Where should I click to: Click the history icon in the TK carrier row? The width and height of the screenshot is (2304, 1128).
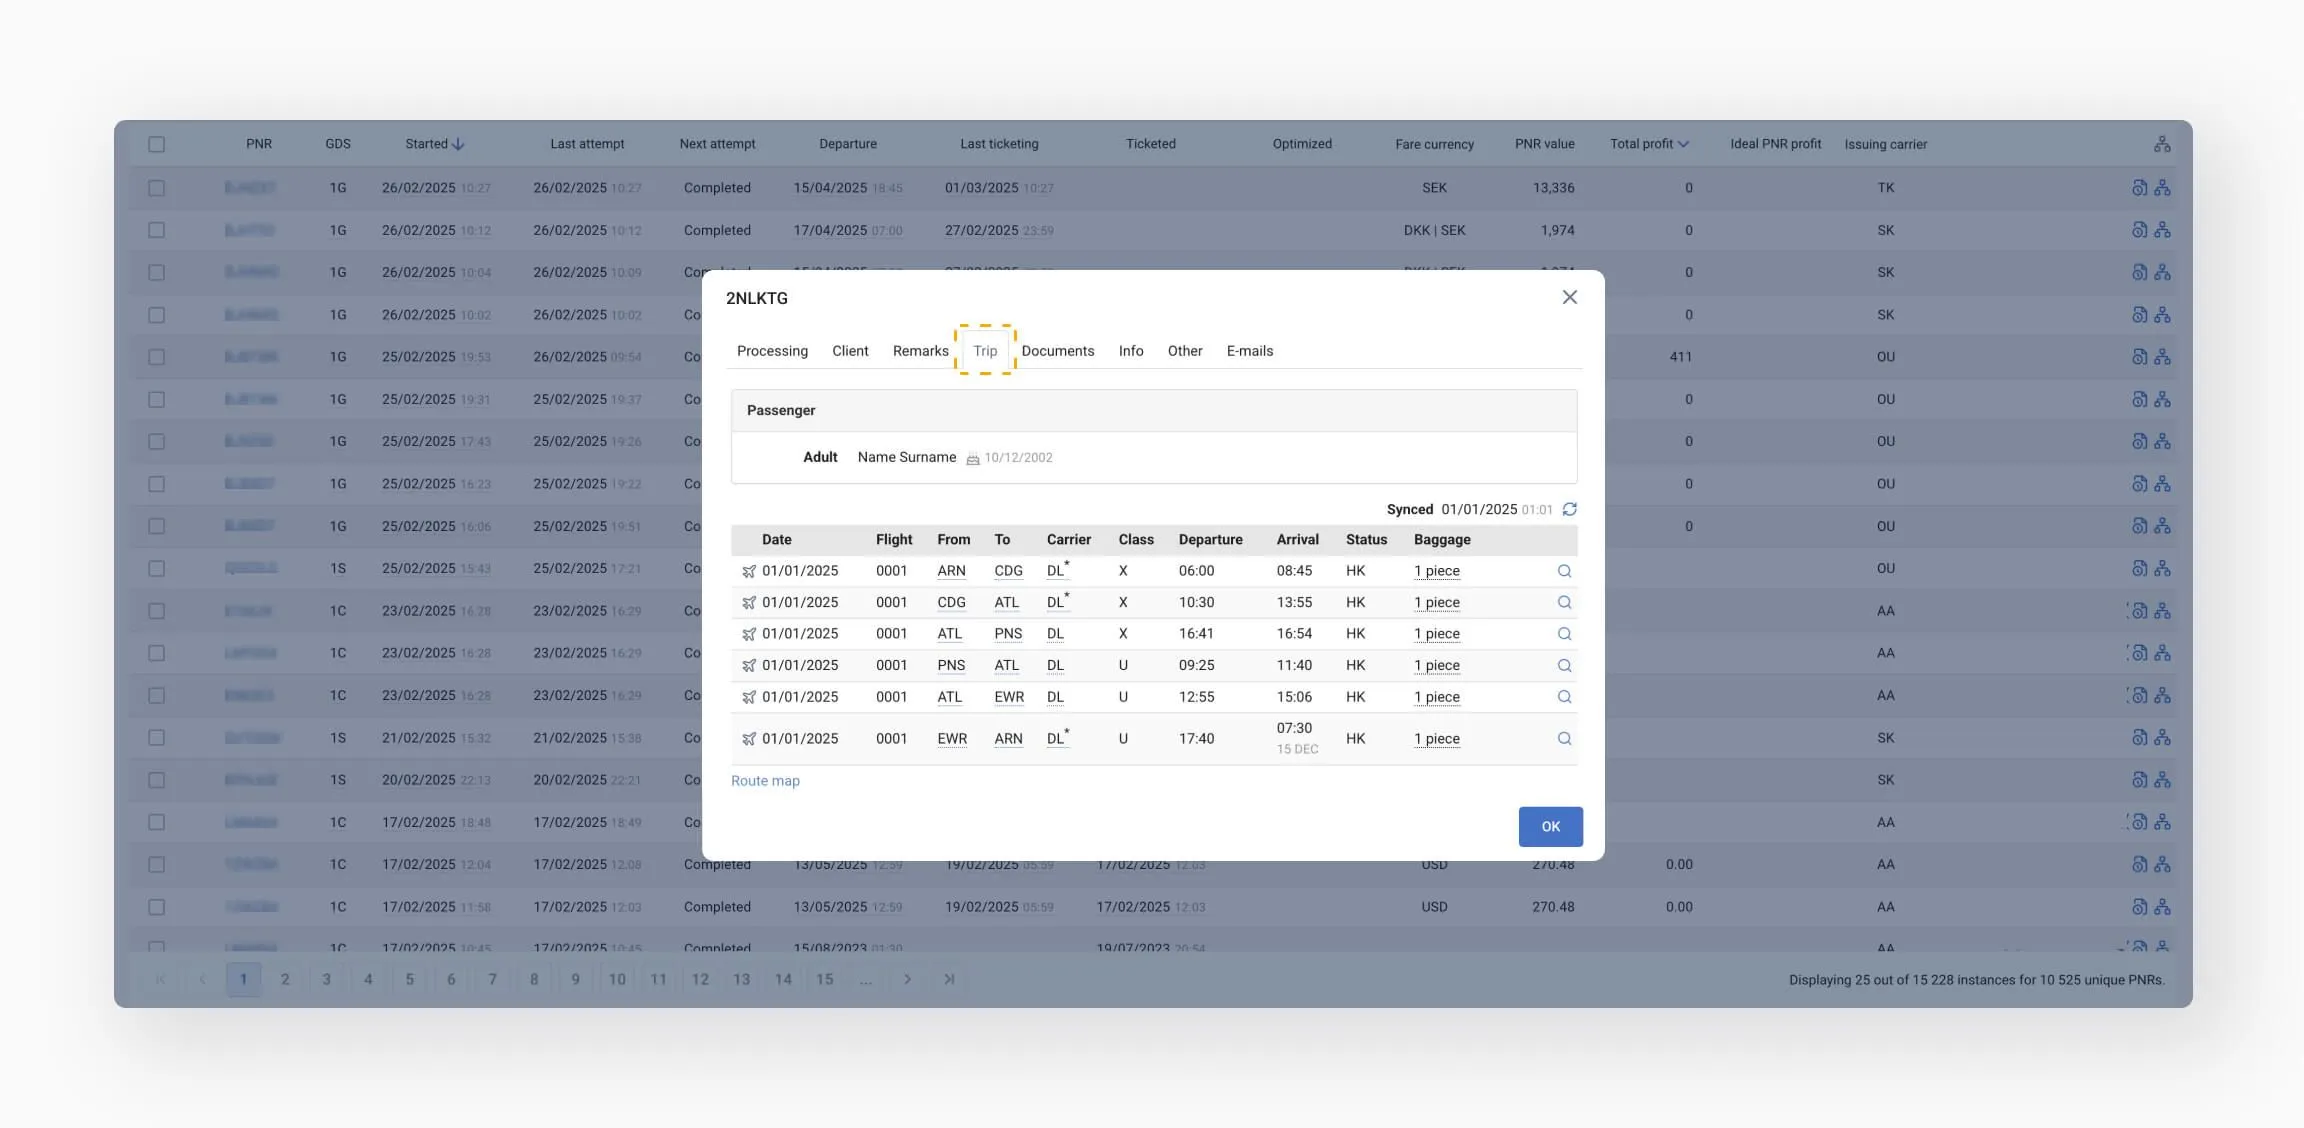coord(2139,188)
